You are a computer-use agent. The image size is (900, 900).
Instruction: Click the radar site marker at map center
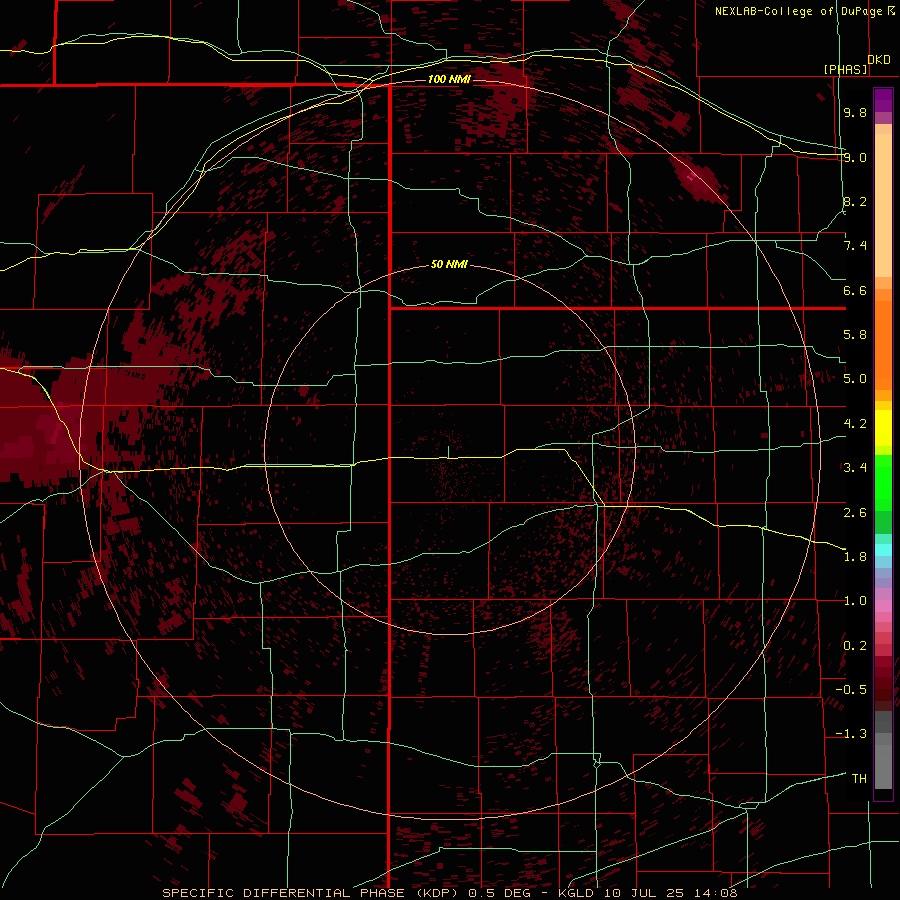tap(448, 452)
